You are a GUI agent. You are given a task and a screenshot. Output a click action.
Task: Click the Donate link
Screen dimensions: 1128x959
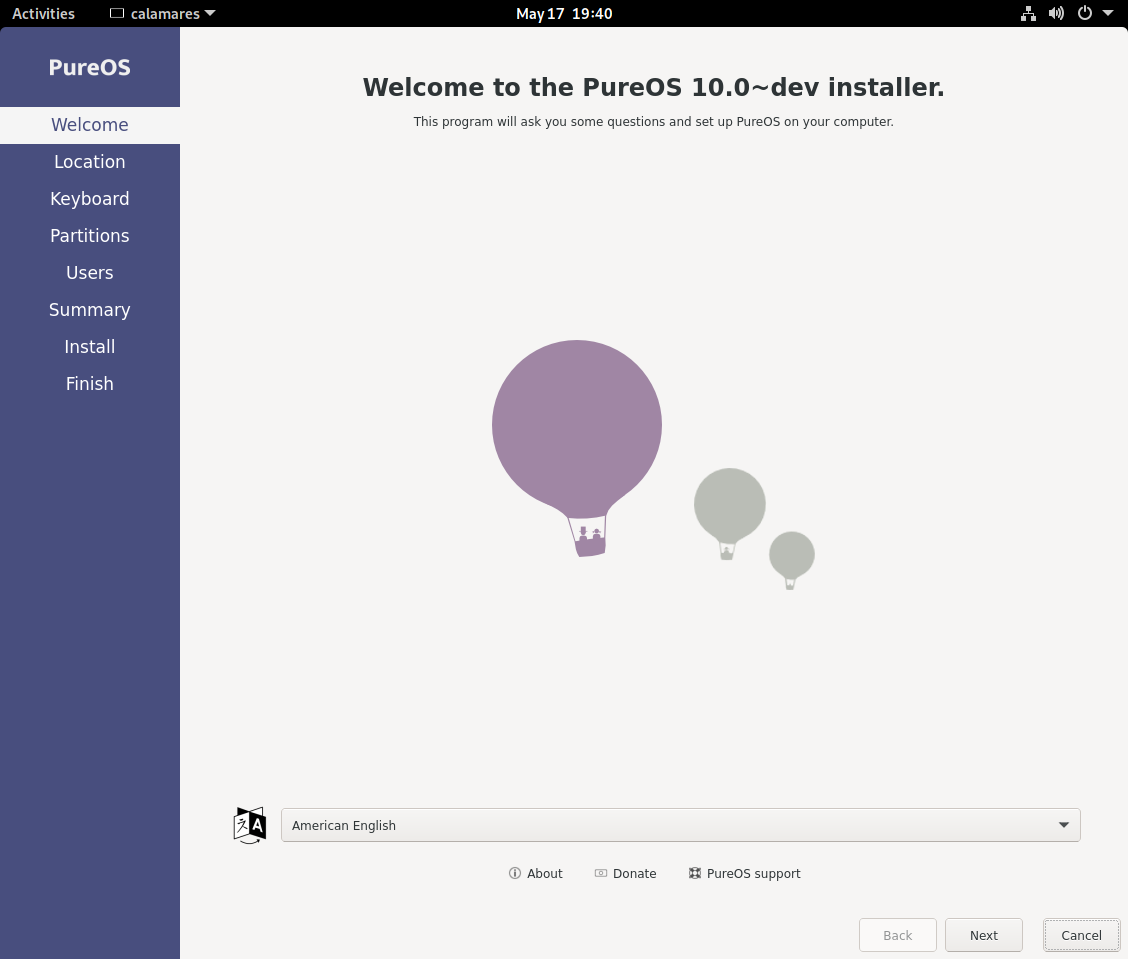(x=634, y=873)
